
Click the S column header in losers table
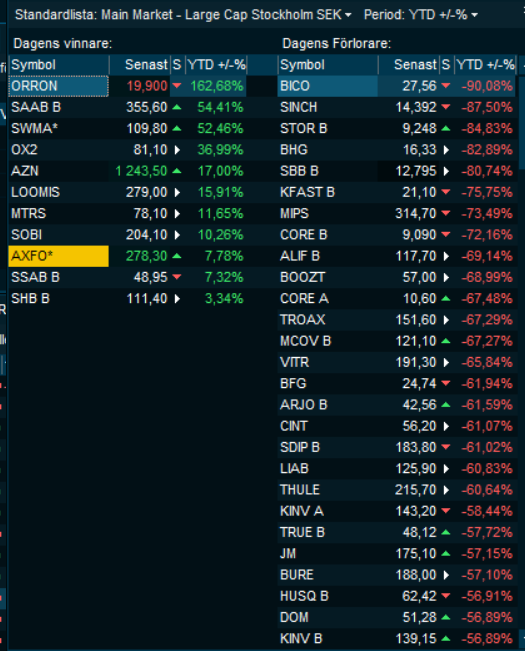(446, 65)
